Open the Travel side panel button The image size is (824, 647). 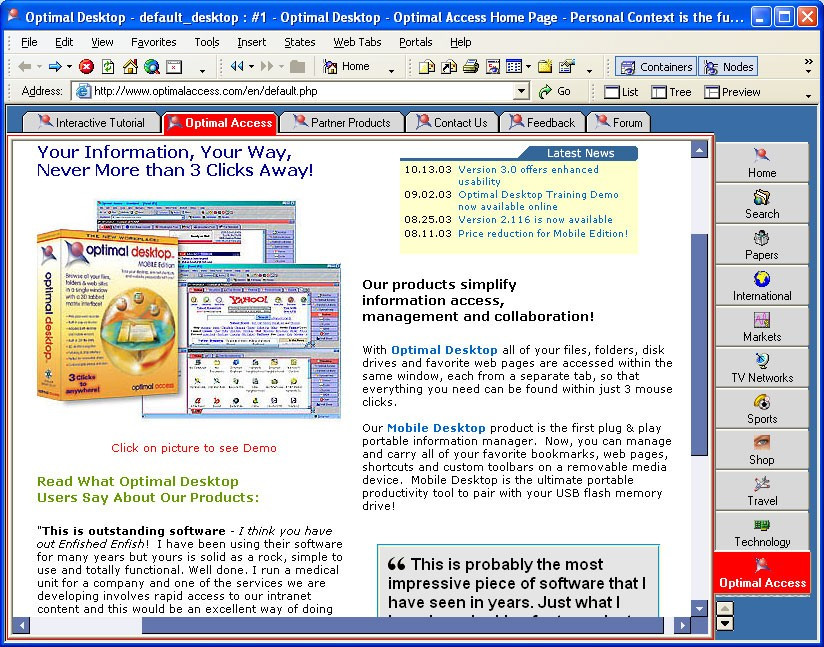pos(762,491)
